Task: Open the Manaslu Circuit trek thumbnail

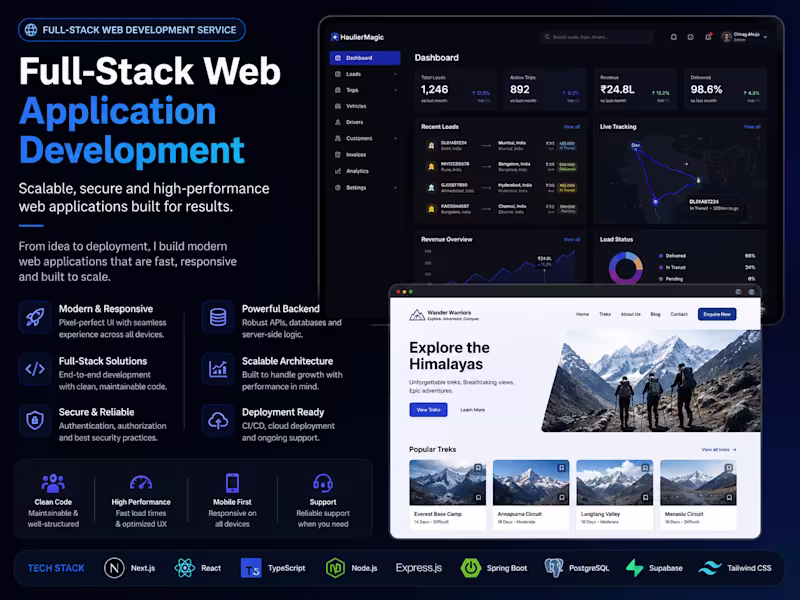Action: pyautogui.click(x=698, y=483)
